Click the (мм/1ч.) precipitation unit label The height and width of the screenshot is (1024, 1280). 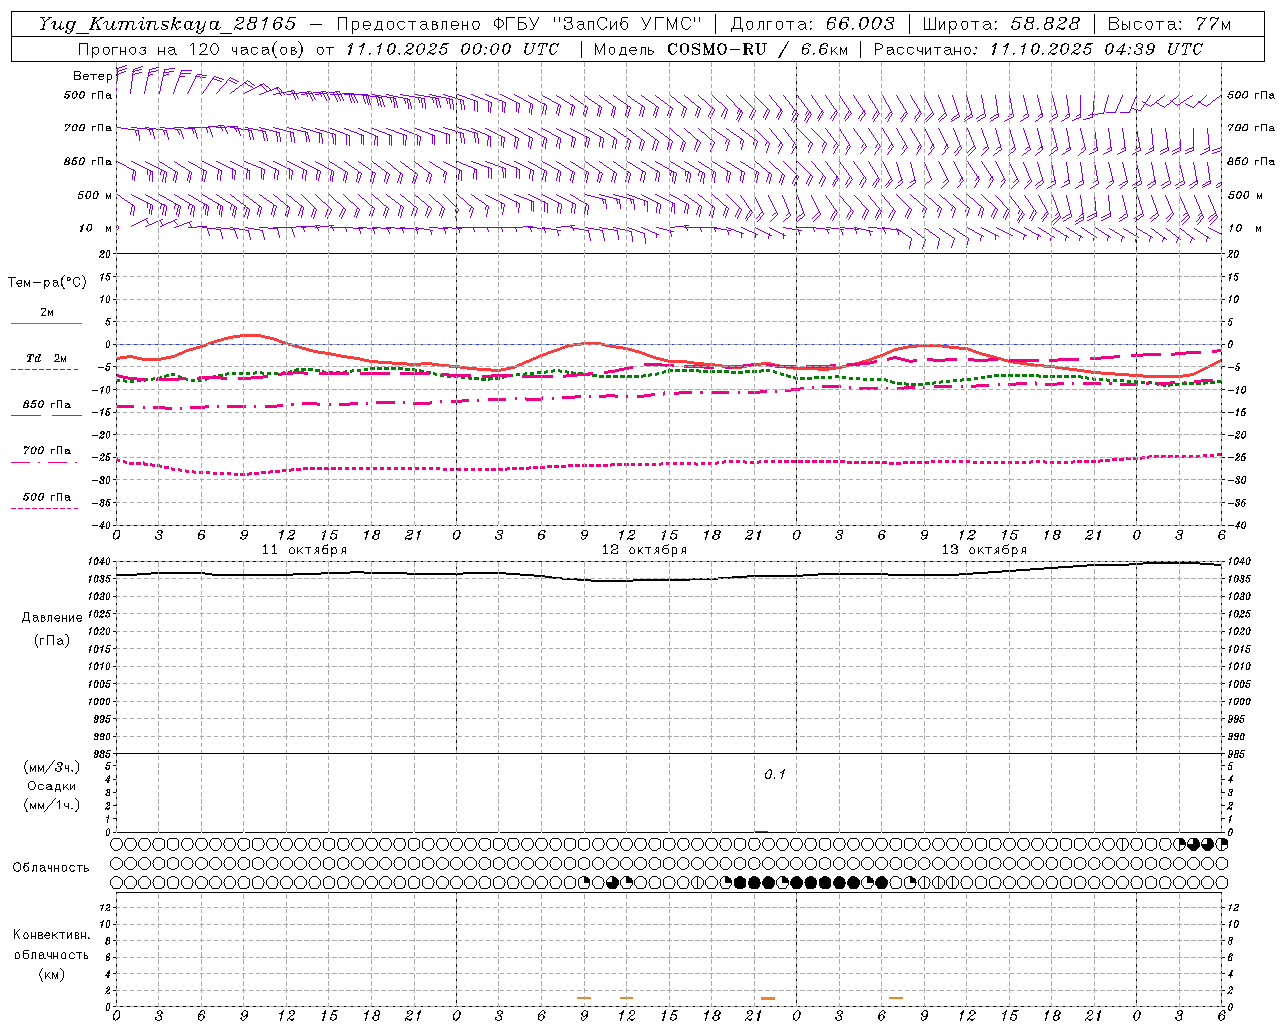pyautogui.click(x=52, y=805)
